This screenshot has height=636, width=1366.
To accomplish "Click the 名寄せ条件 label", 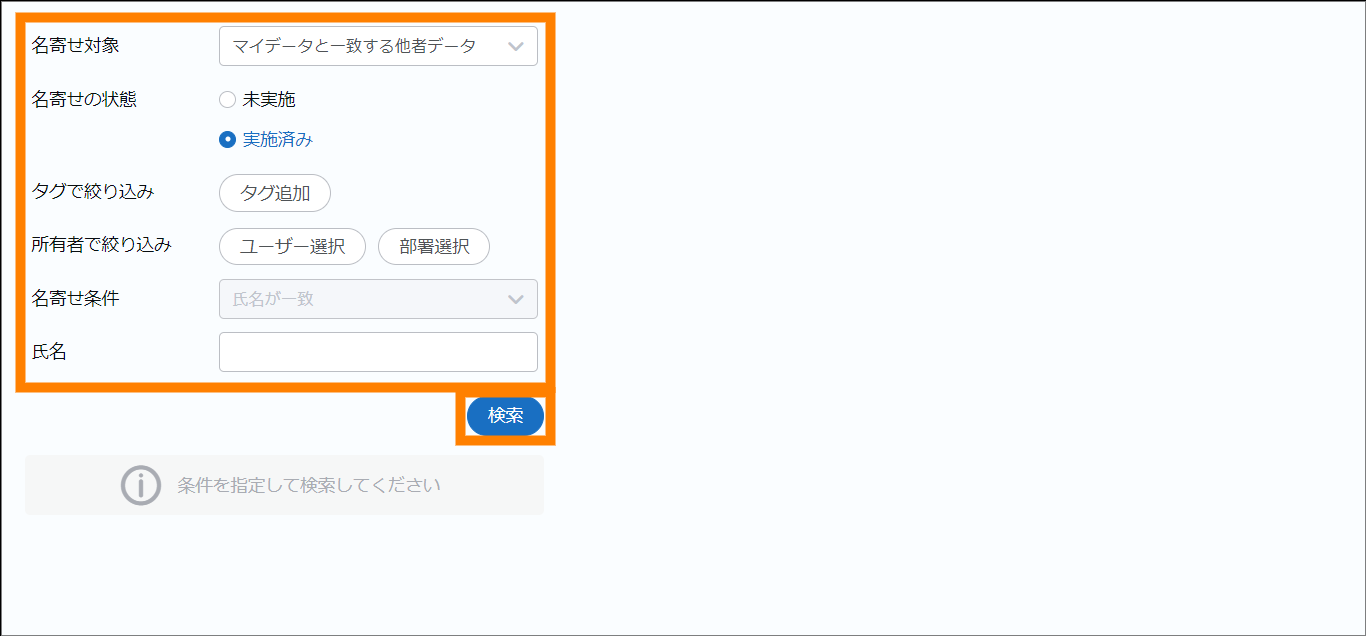I will [76, 298].
